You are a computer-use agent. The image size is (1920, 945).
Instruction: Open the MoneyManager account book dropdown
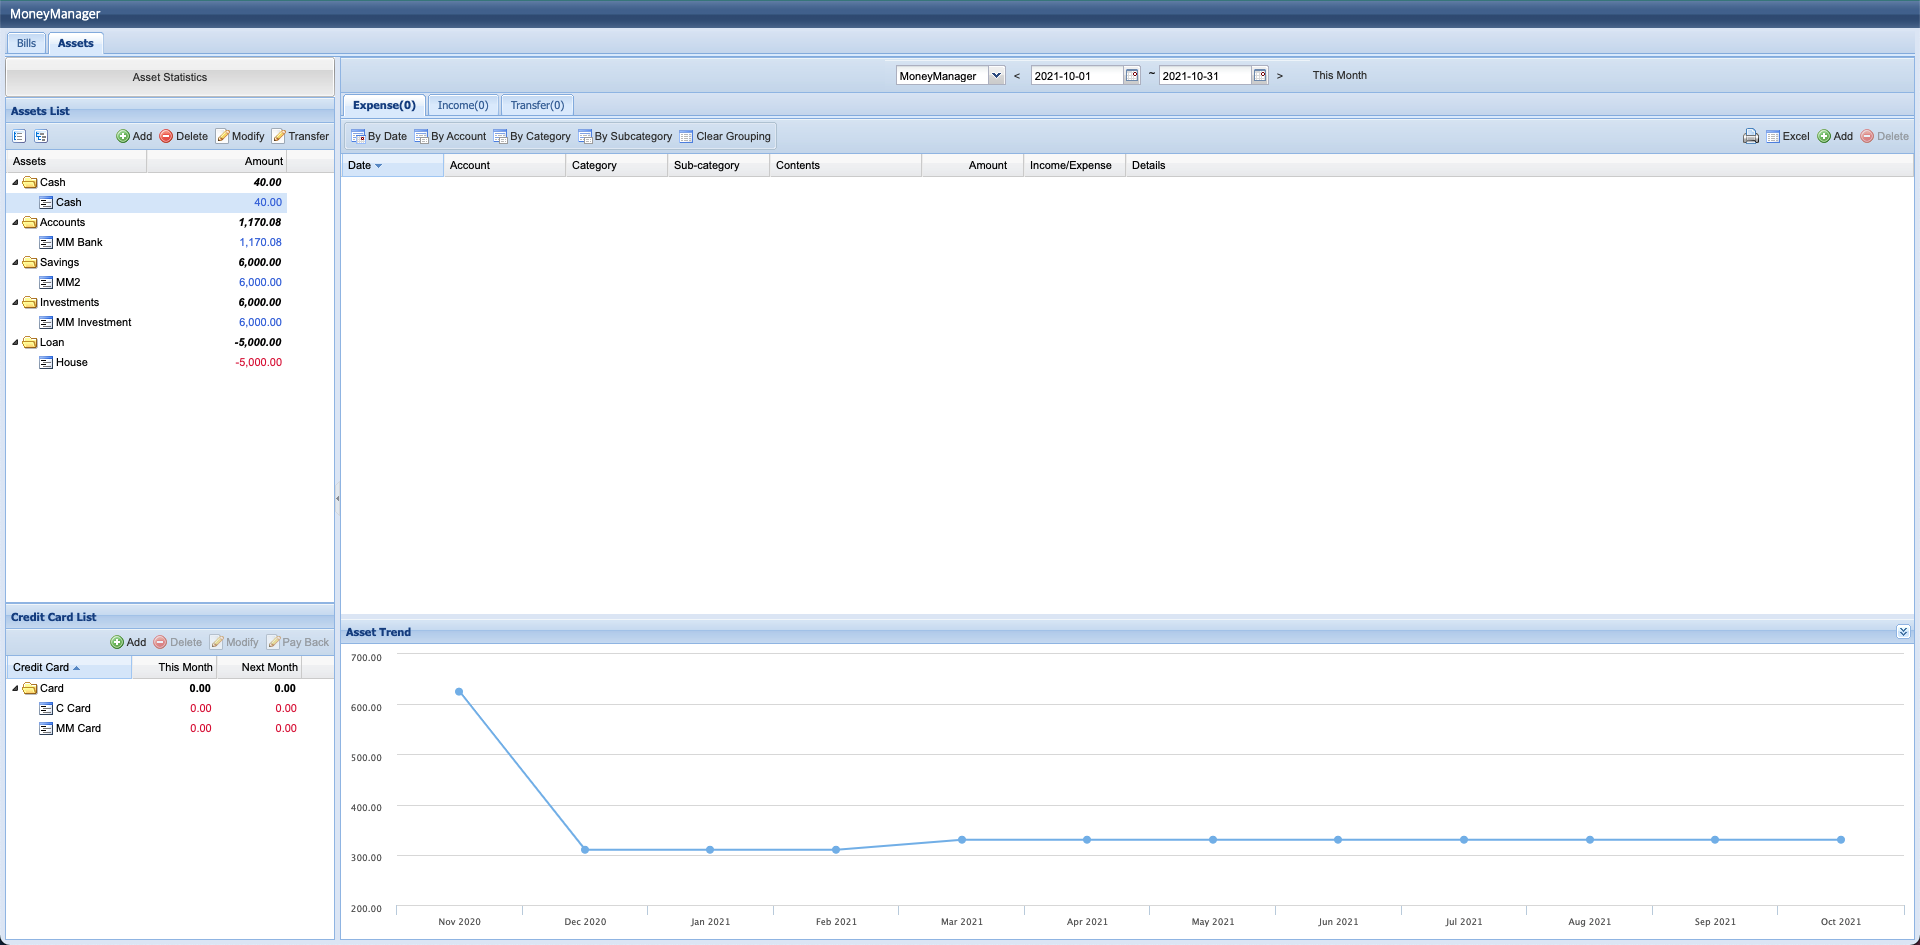(x=996, y=75)
